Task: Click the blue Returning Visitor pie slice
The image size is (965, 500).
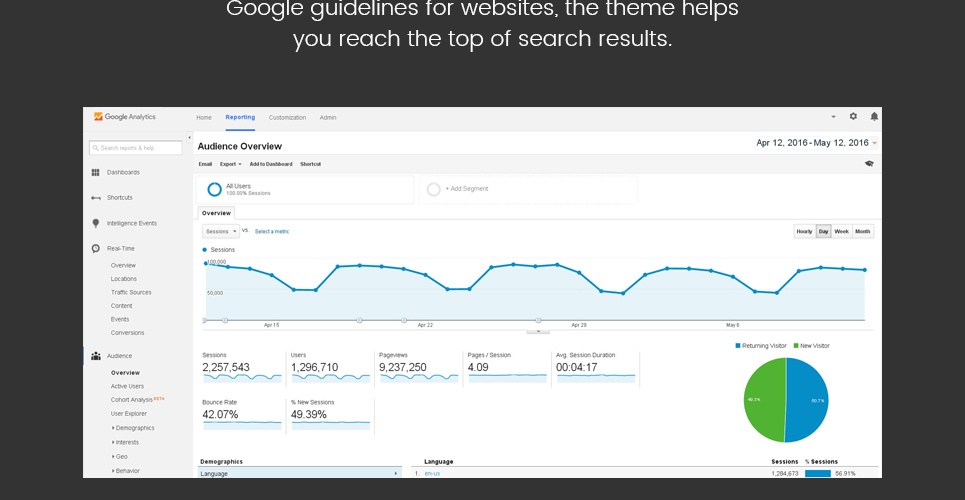Action: (x=809, y=400)
